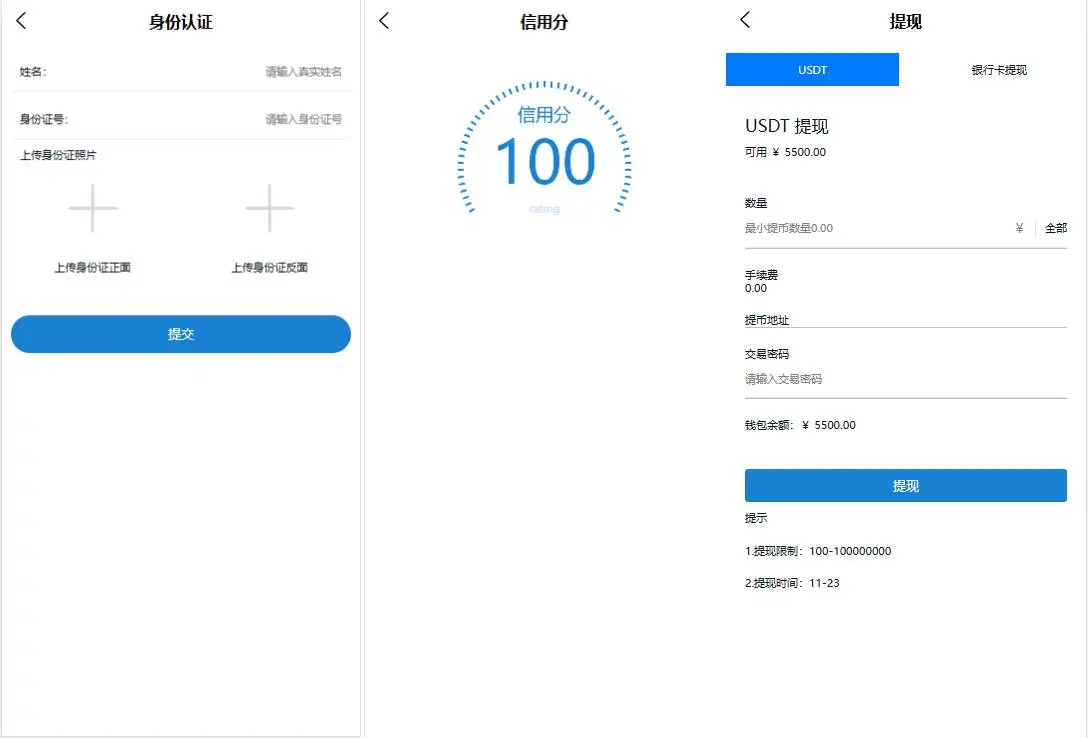Tap 全部 to withdraw the full amount
The width and height of the screenshot is (1088, 738).
click(x=1057, y=227)
